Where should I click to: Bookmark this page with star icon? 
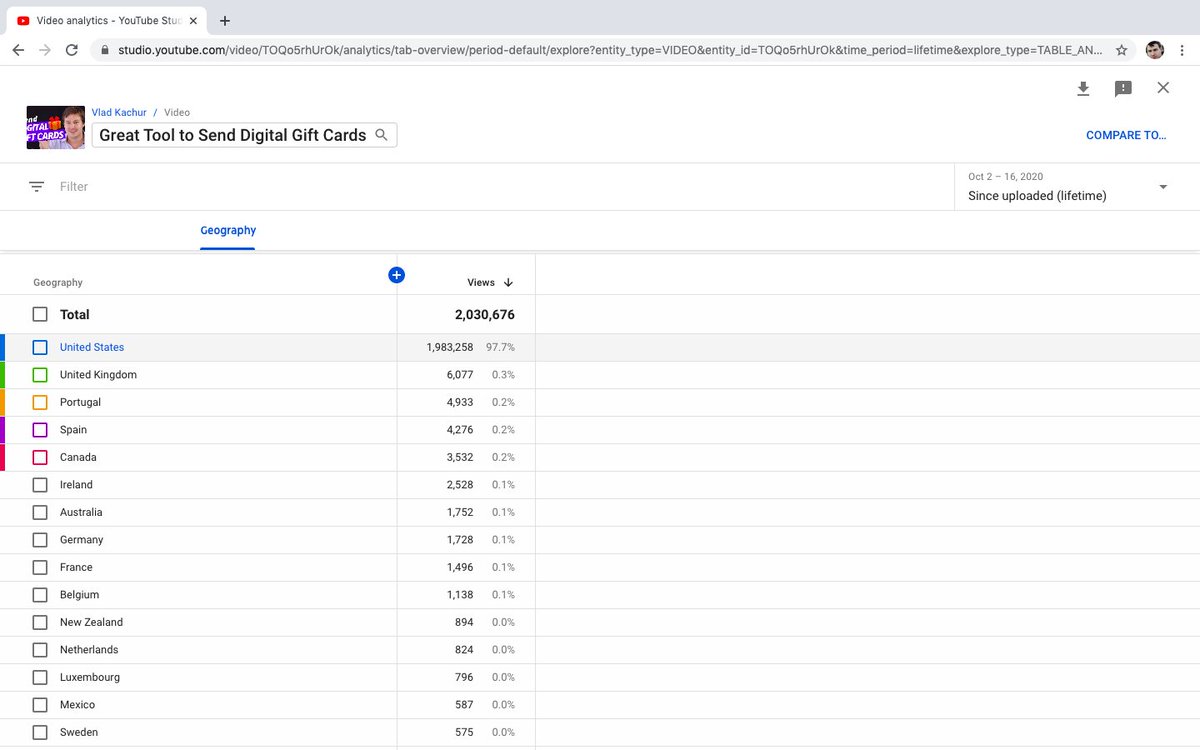coord(1122,50)
